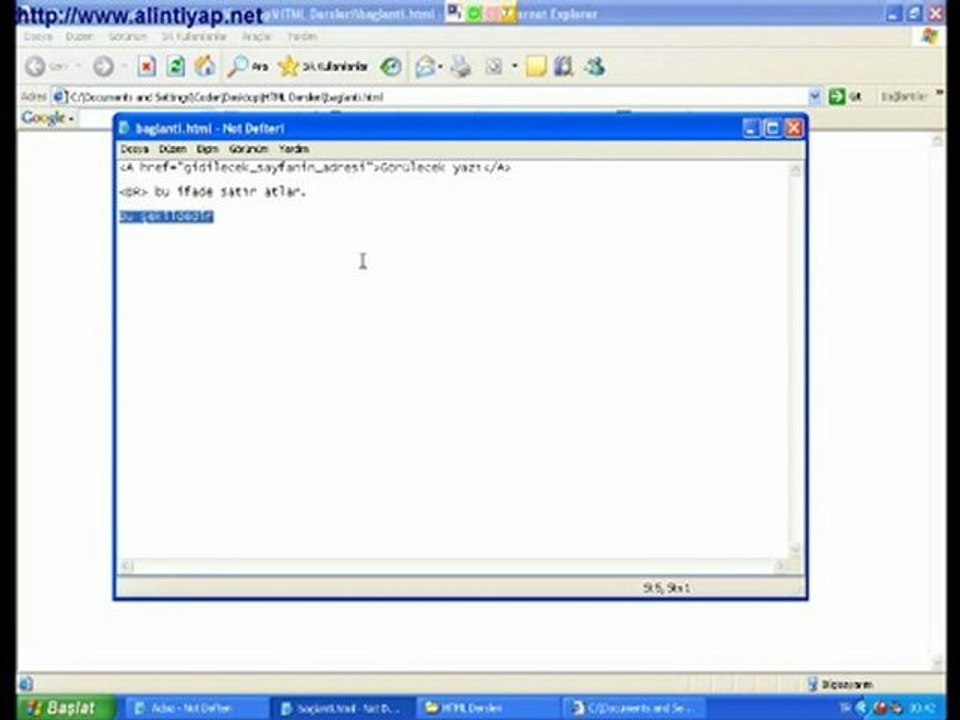Go to the Home page icon
960x720 pixels.
pos(205,66)
